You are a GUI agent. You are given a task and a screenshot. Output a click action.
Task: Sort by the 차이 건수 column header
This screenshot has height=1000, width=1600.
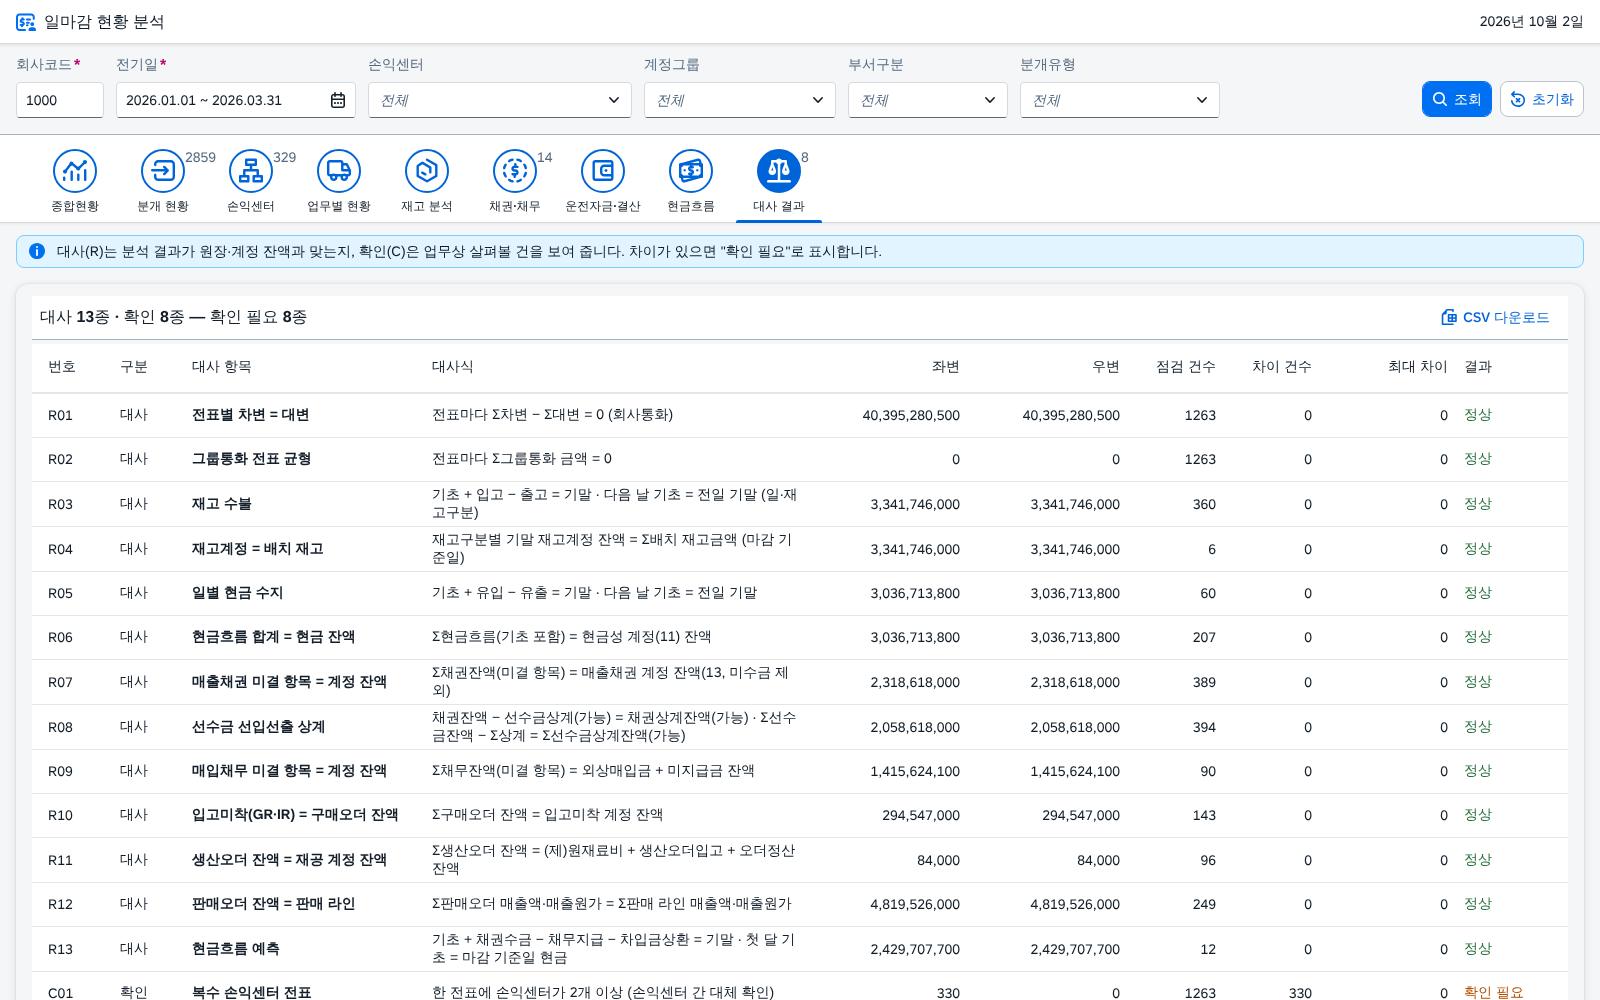point(1281,367)
